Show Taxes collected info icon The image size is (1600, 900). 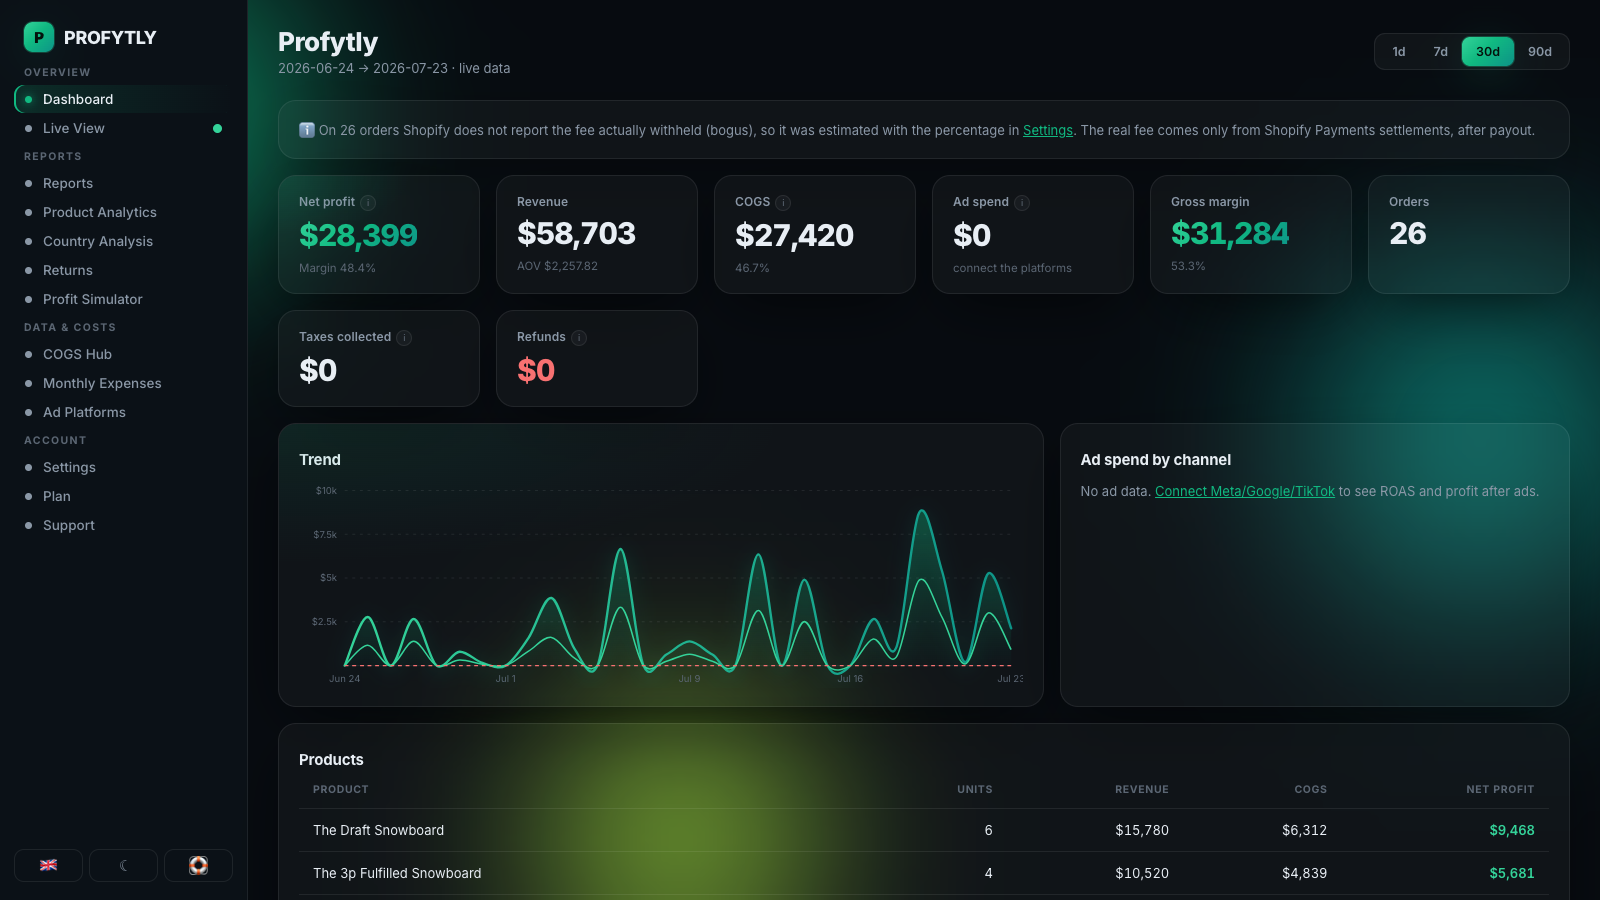pyautogui.click(x=404, y=338)
